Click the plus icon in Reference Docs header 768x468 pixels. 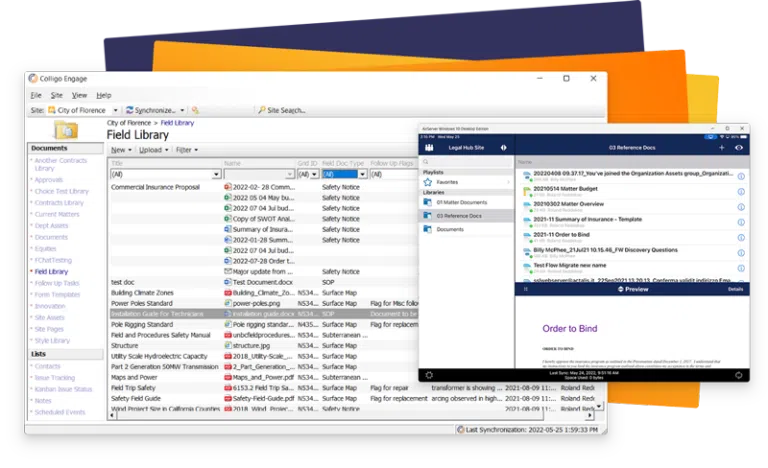(x=721, y=148)
